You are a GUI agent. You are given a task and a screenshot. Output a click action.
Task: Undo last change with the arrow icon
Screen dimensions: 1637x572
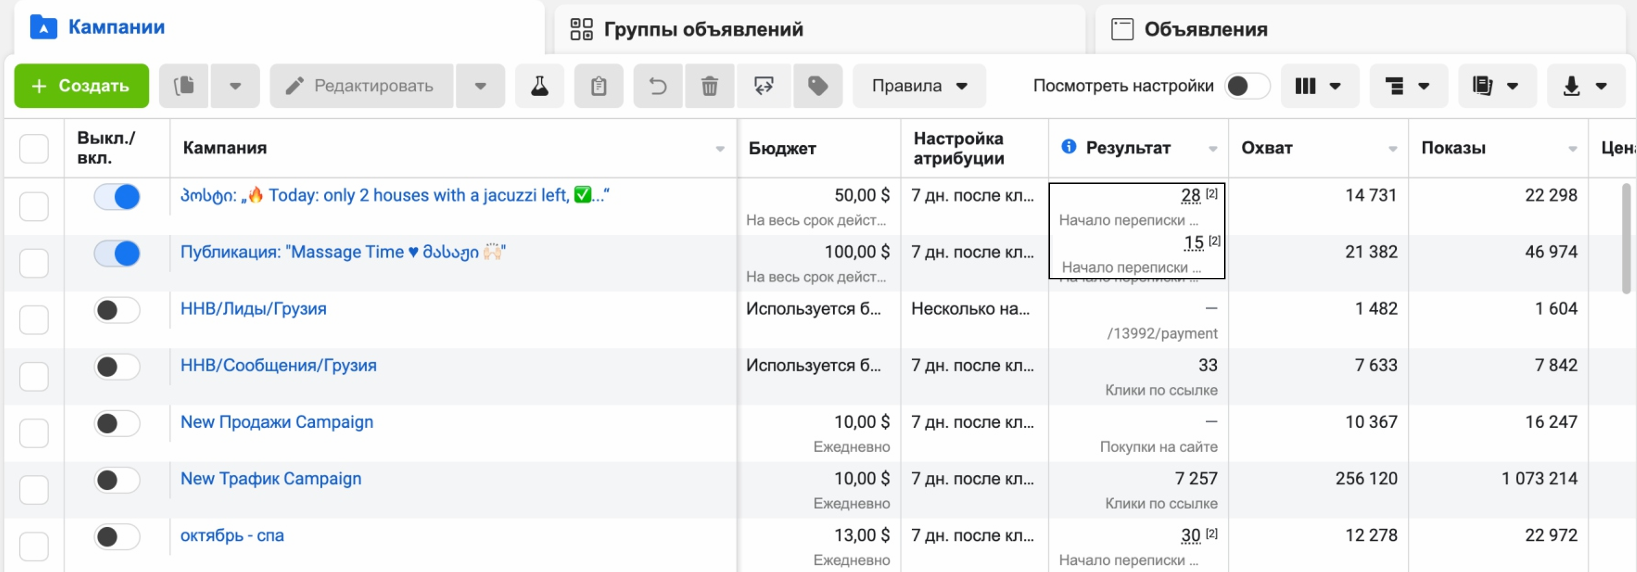point(658,86)
